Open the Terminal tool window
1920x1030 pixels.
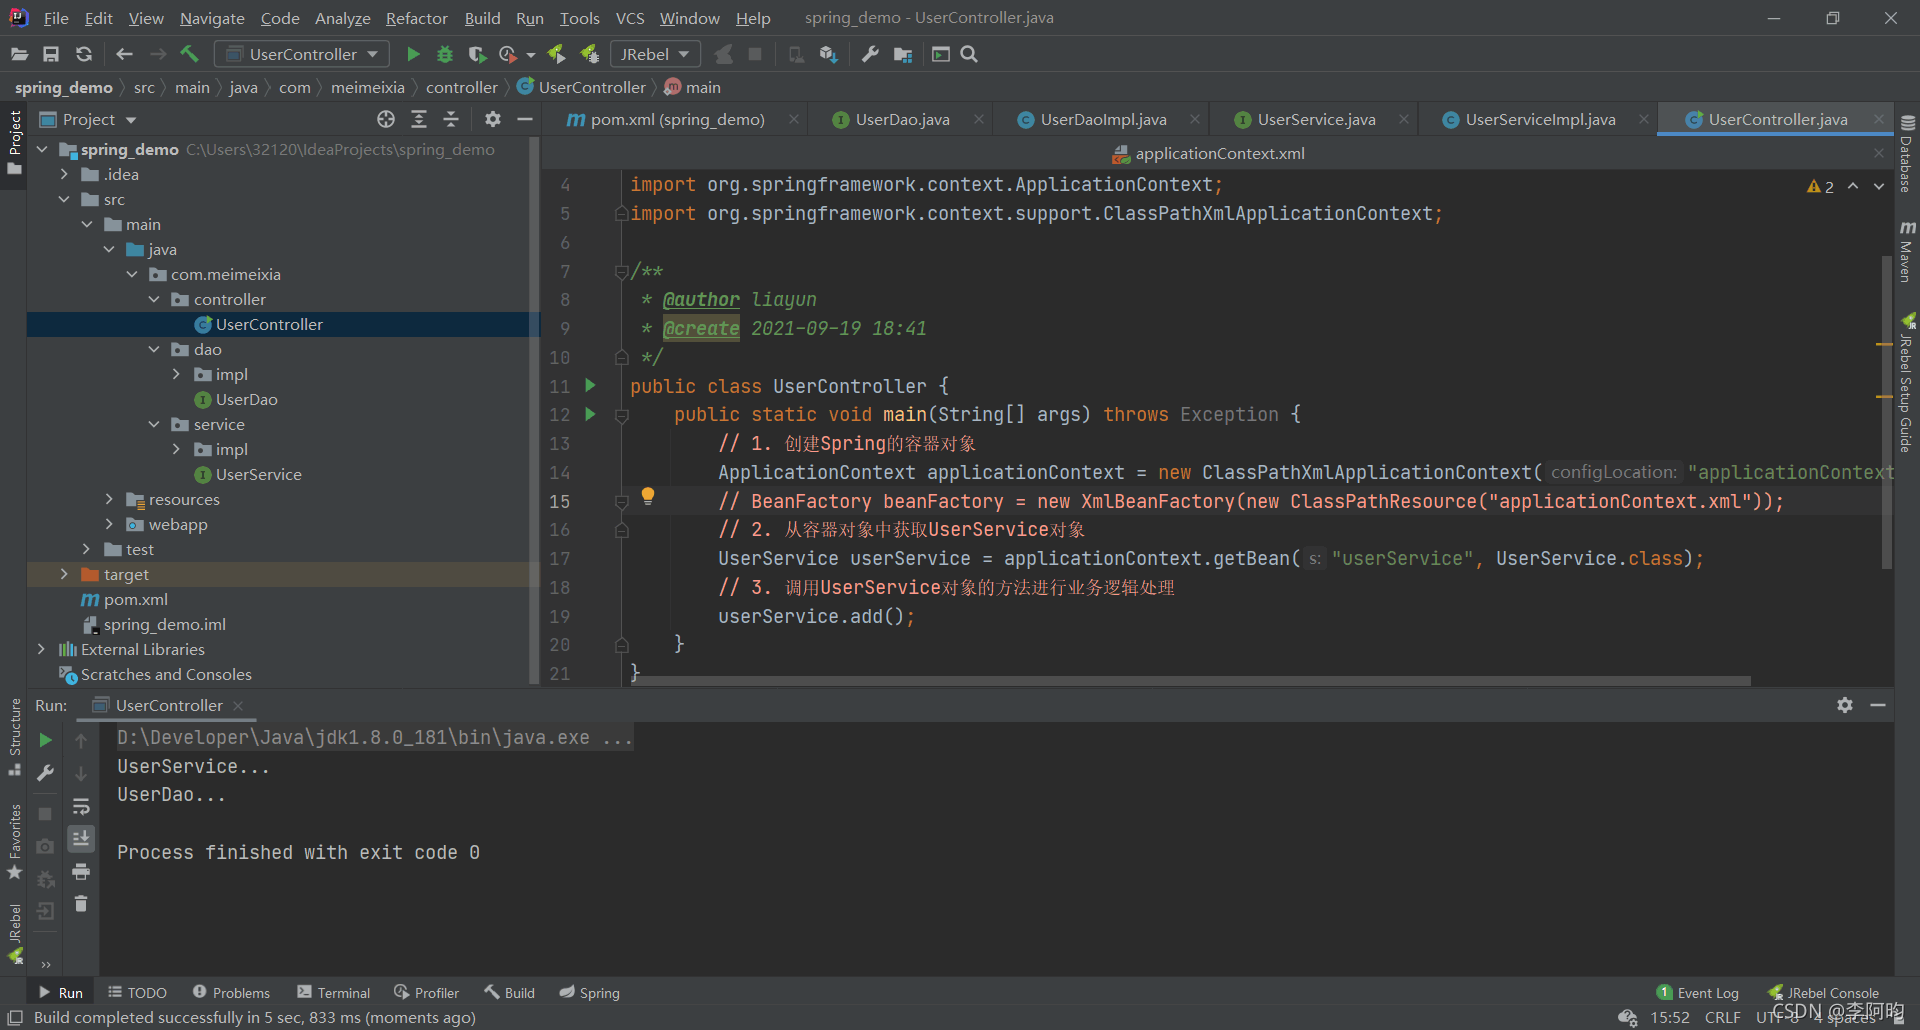(x=334, y=992)
